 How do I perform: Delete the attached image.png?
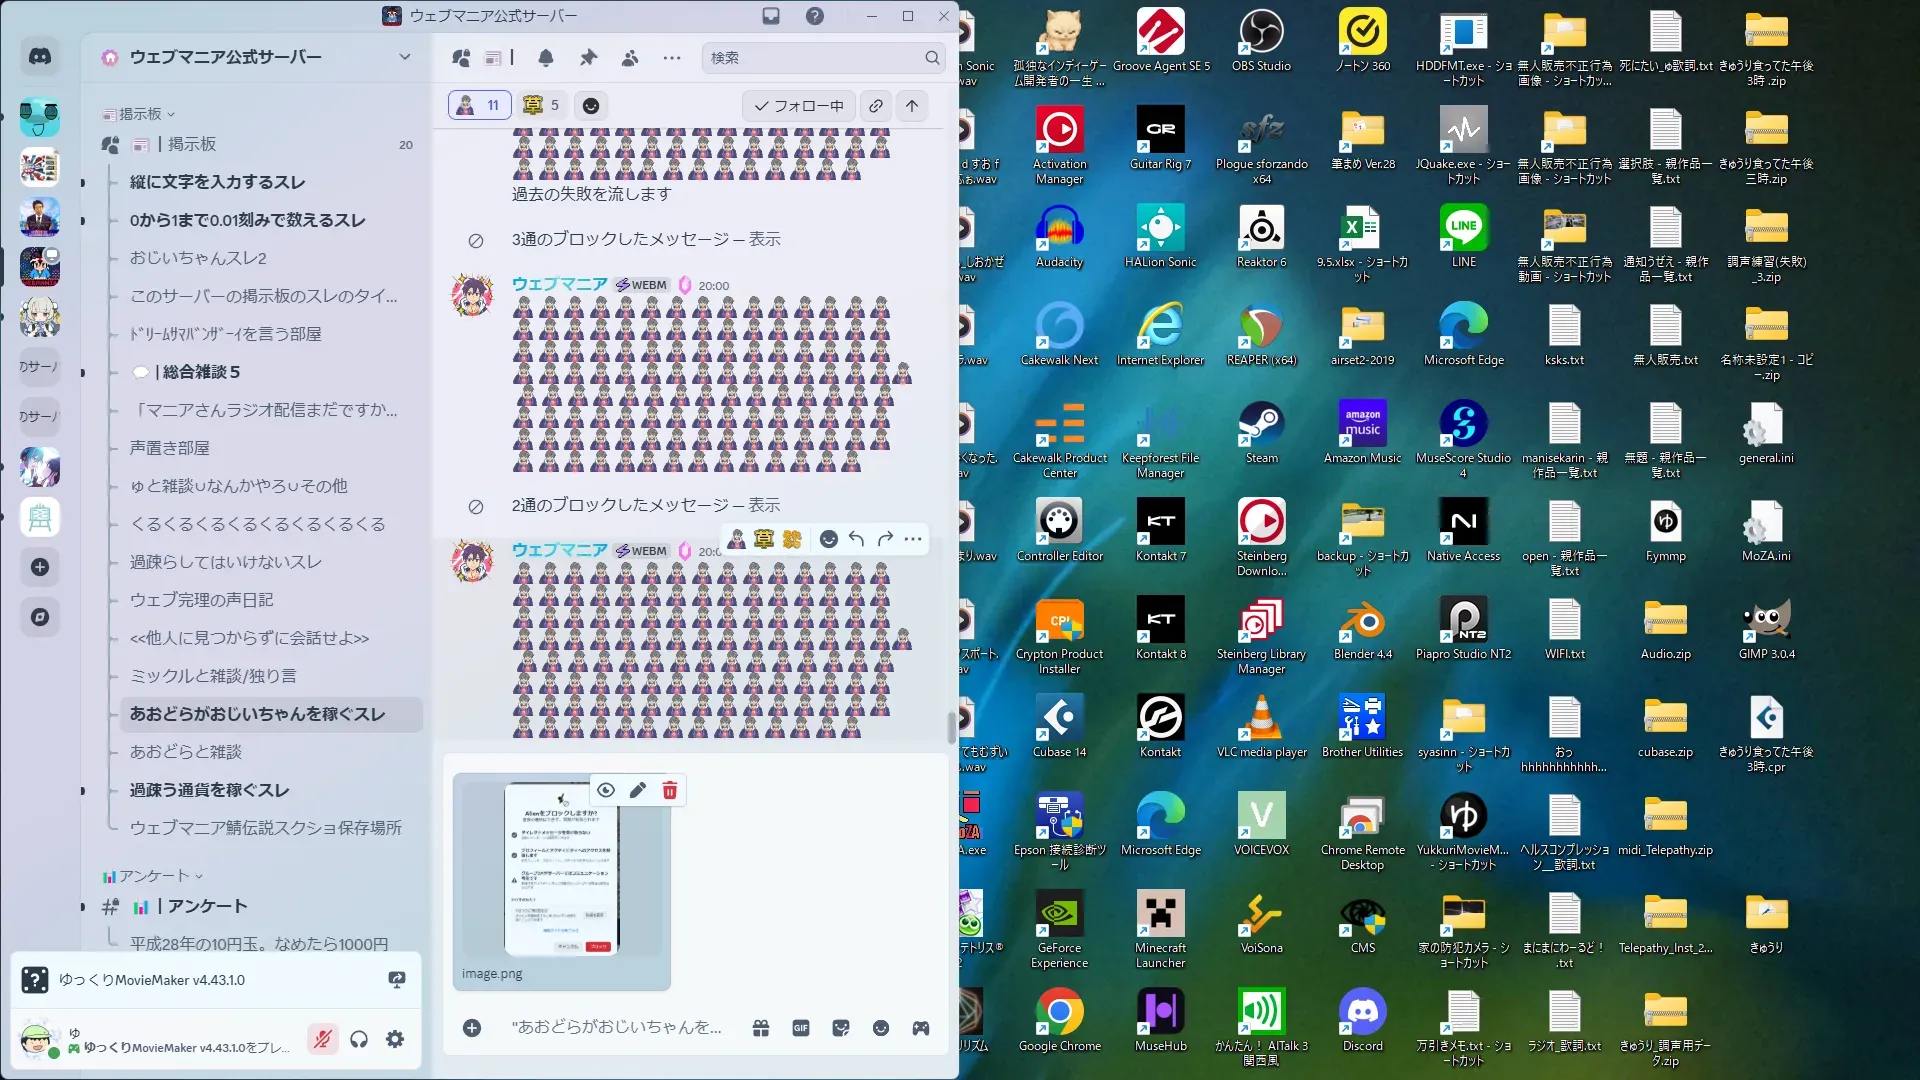670,791
